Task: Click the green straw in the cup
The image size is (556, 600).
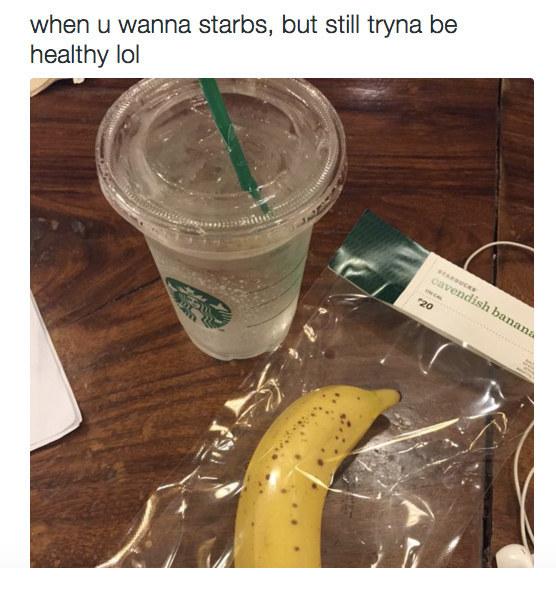Action: (234, 145)
